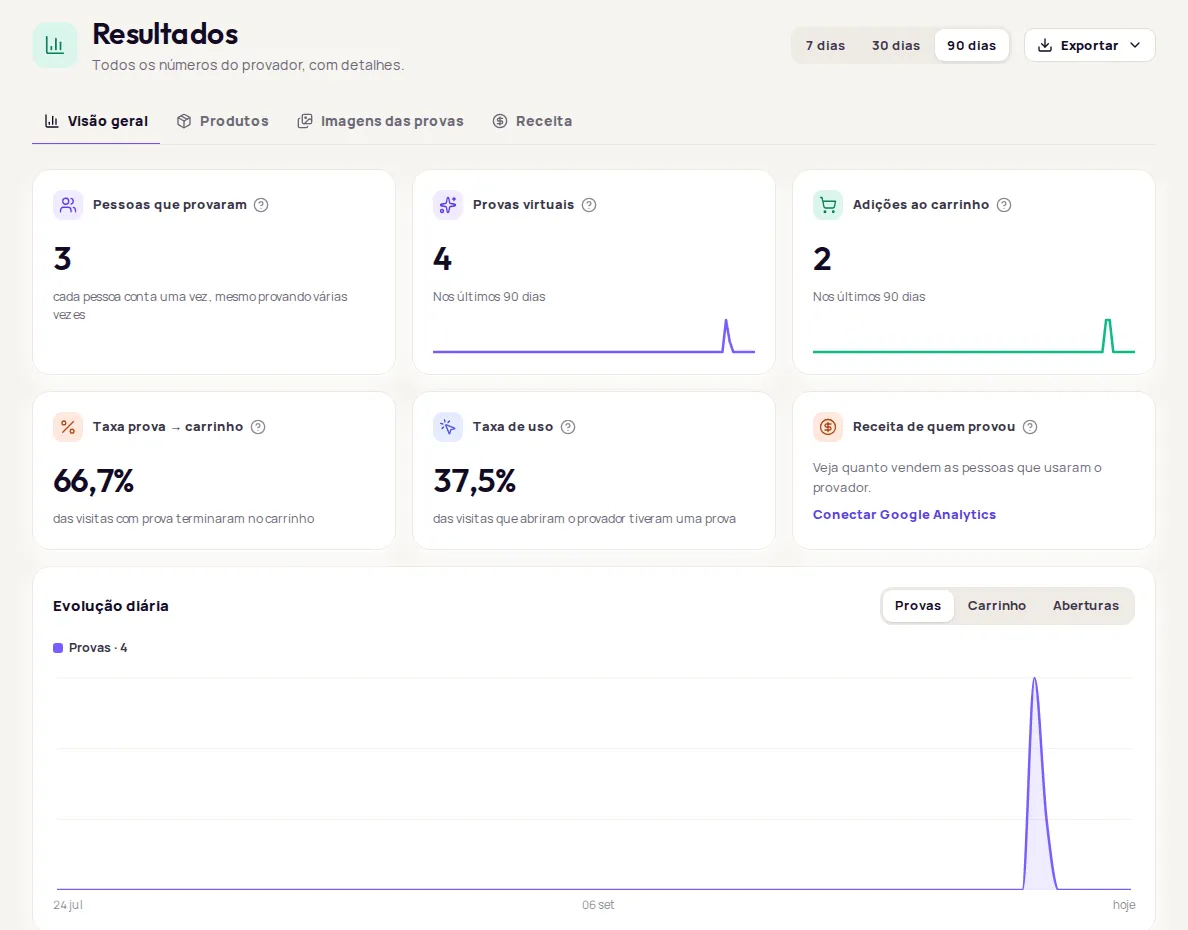
Task: Click the purple Provas legend swatch
Action: [x=58, y=648]
